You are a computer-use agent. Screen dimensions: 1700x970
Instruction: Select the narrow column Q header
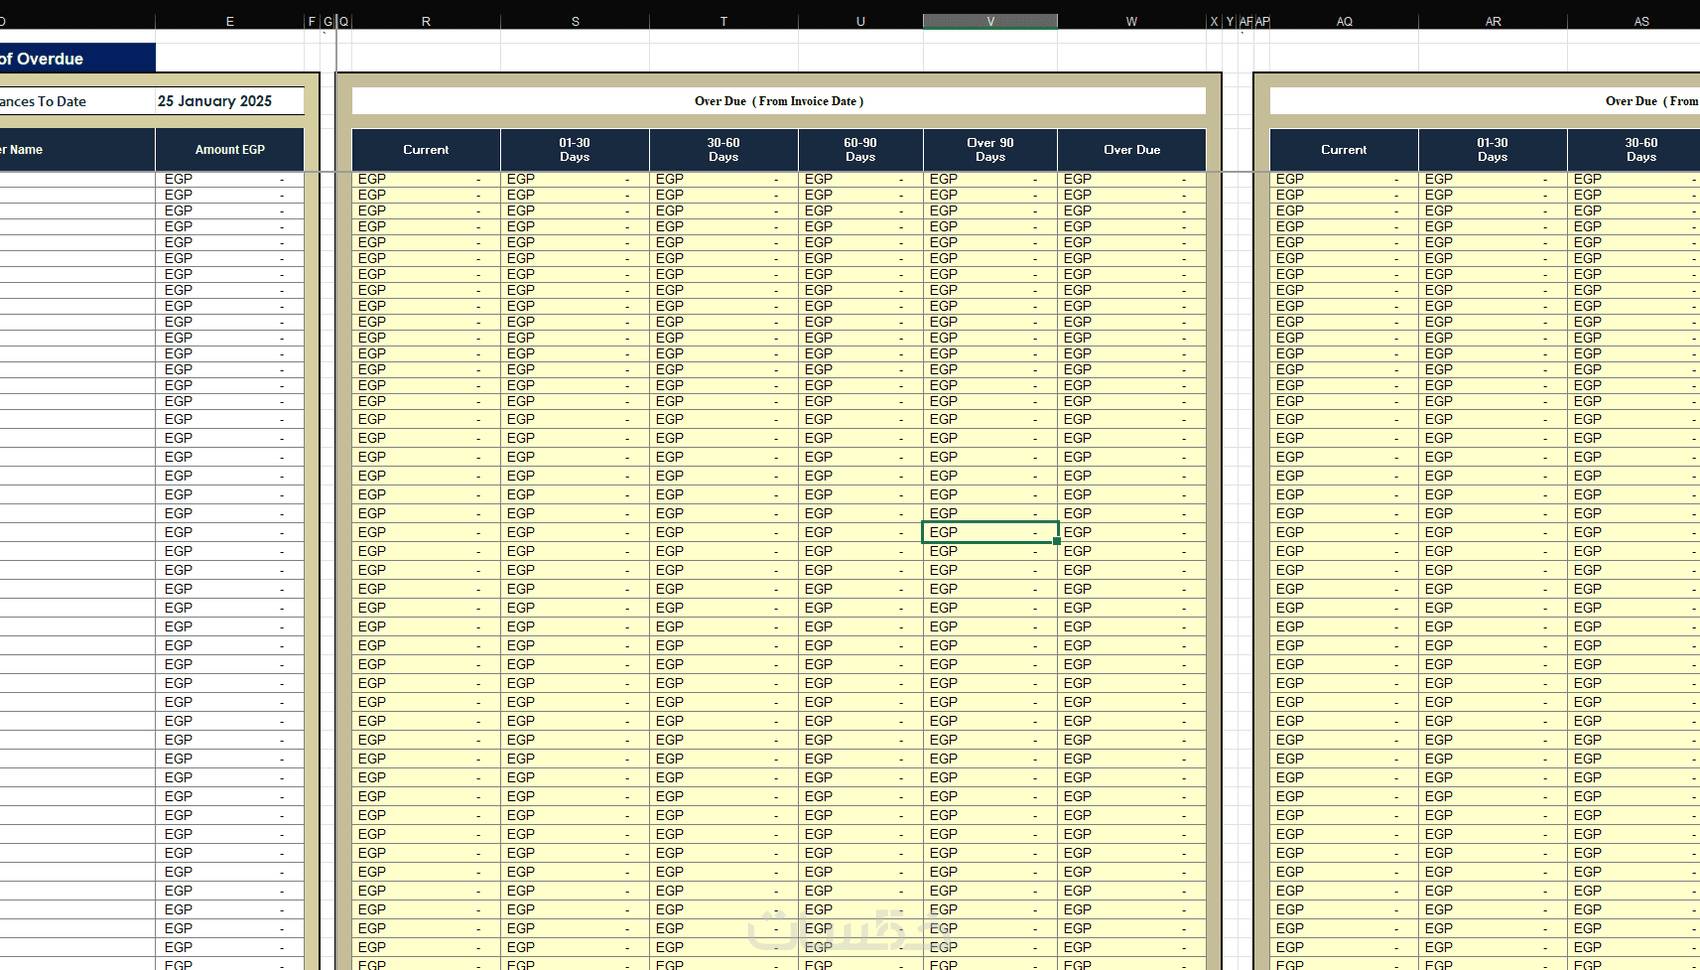click(344, 21)
